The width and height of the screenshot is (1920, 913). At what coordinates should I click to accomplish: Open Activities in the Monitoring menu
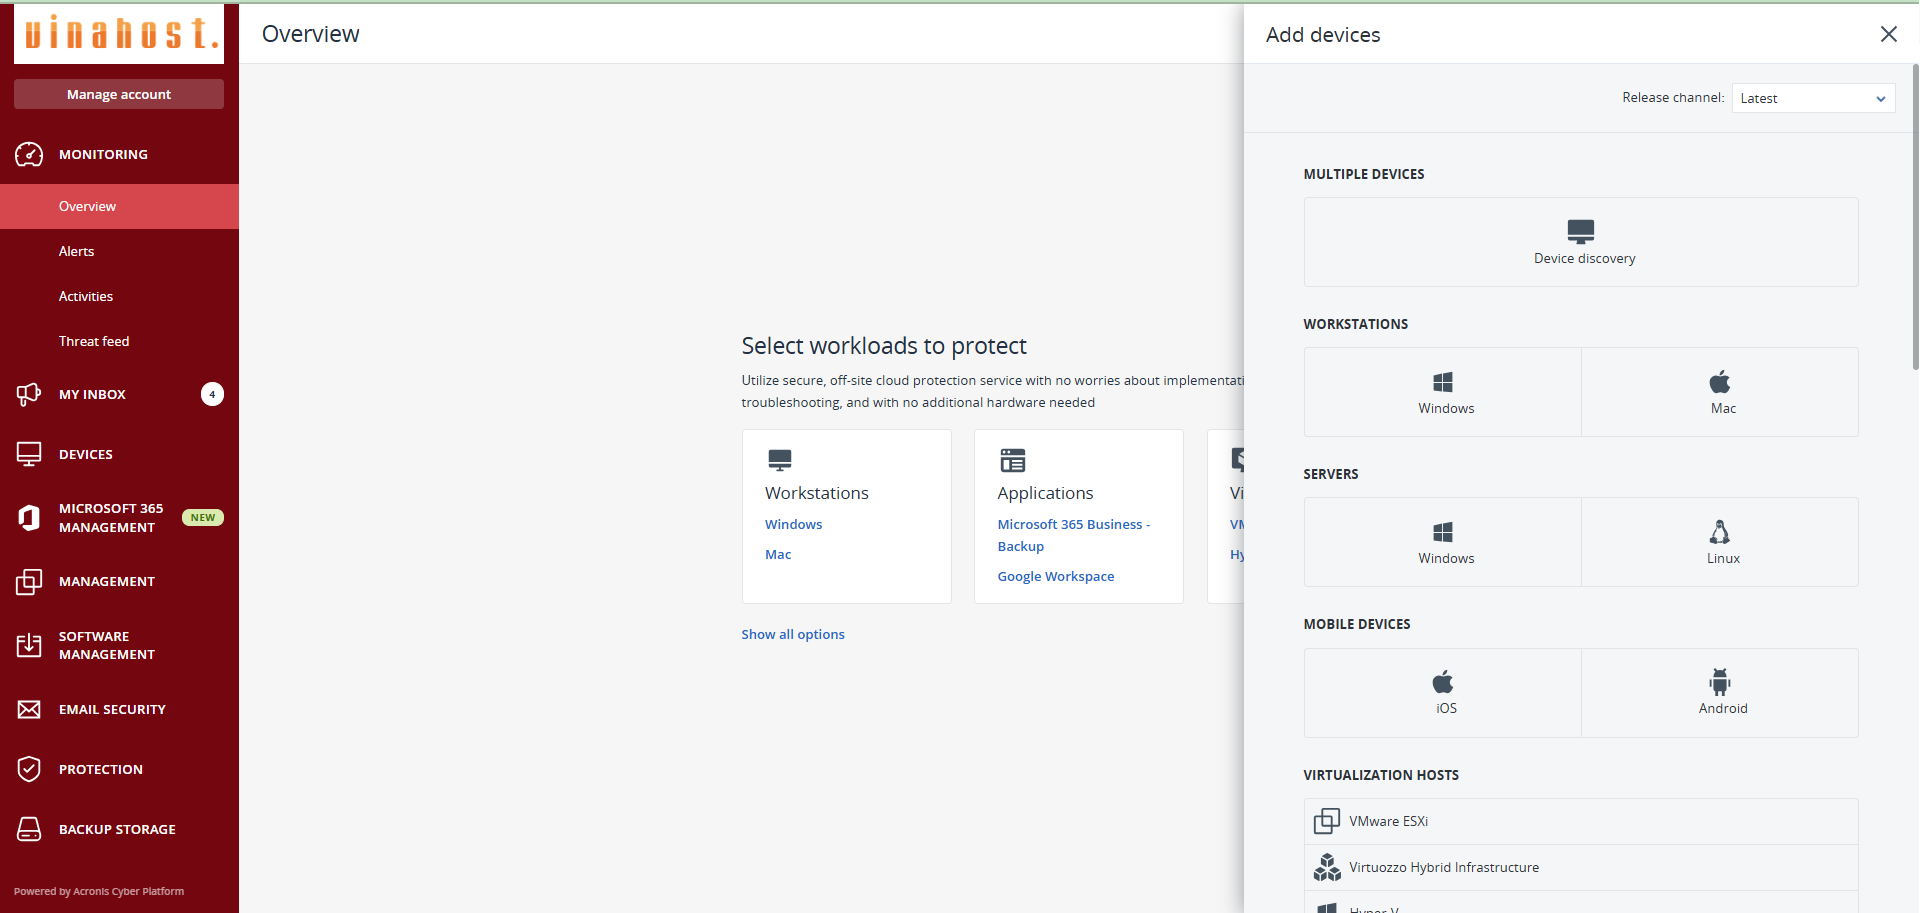pos(86,296)
